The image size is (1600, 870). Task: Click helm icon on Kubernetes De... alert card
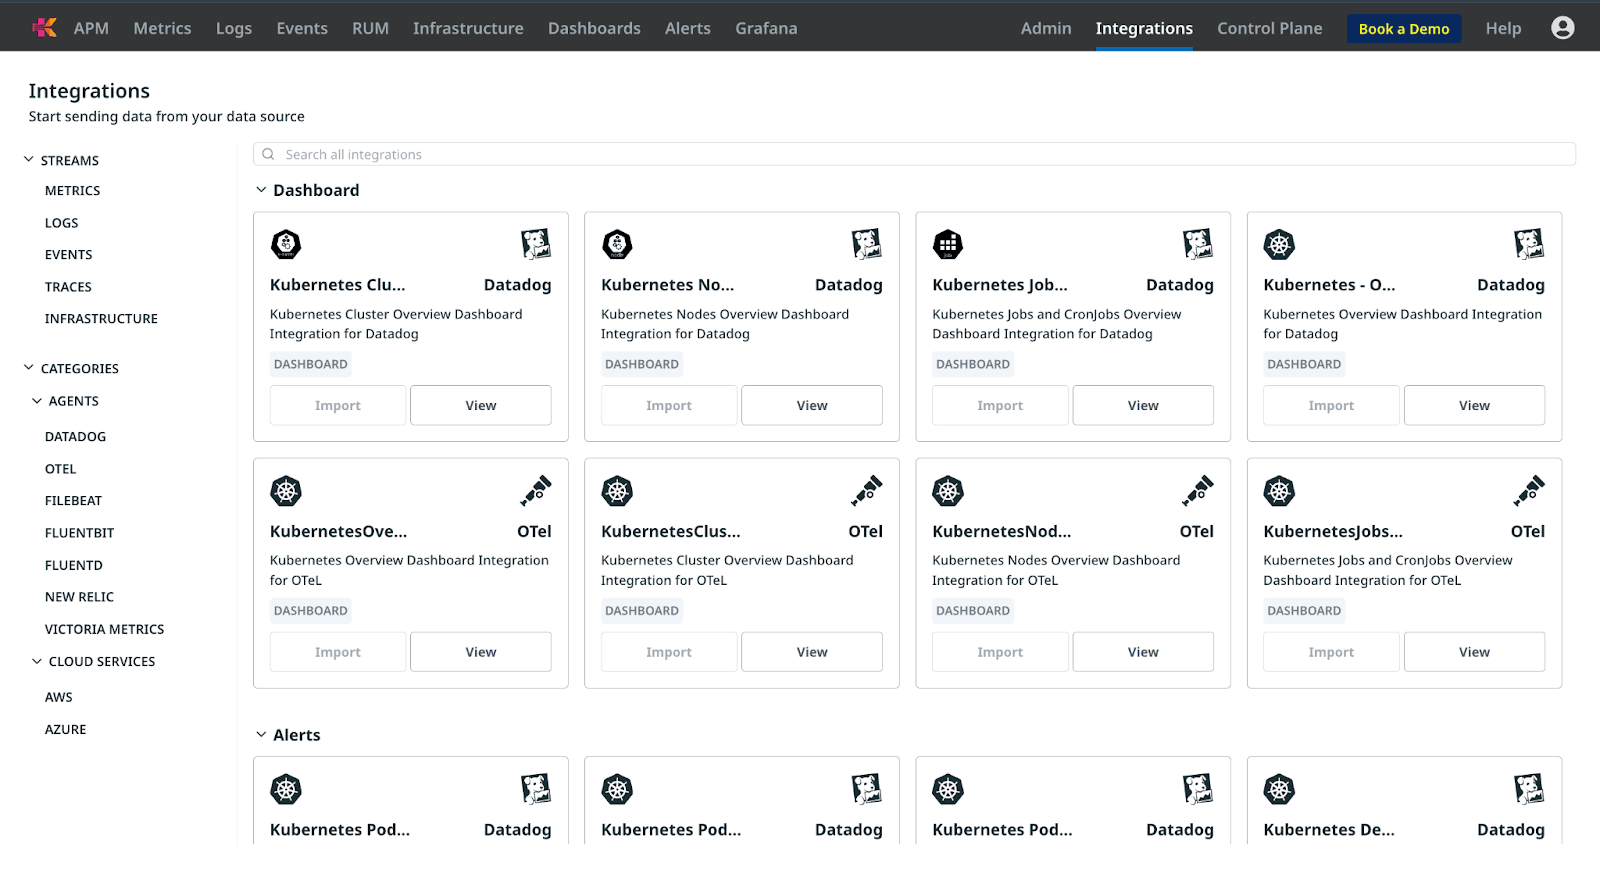(1279, 790)
